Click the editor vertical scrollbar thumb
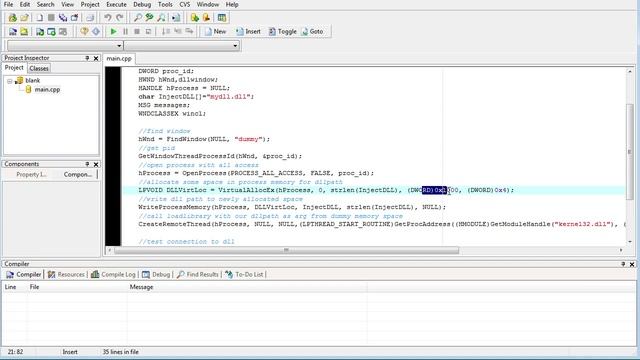640x360 pixels. [629, 151]
